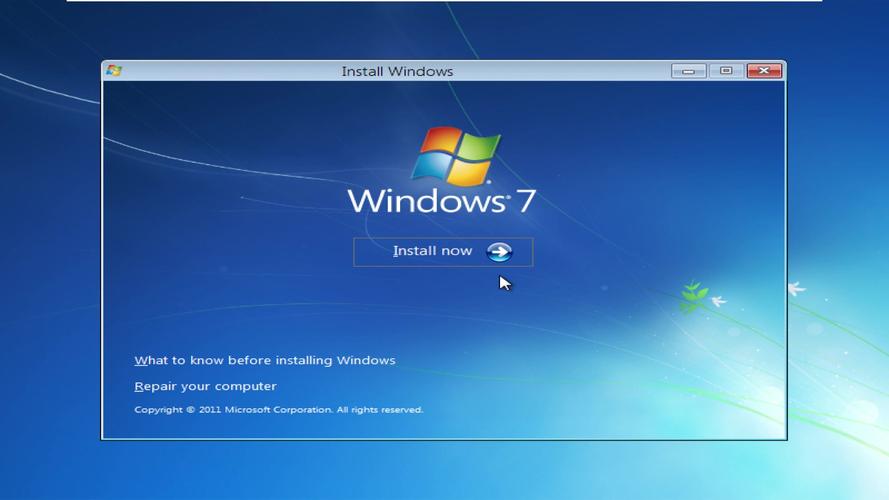Click the Microsoft copyright notice text

(278, 410)
